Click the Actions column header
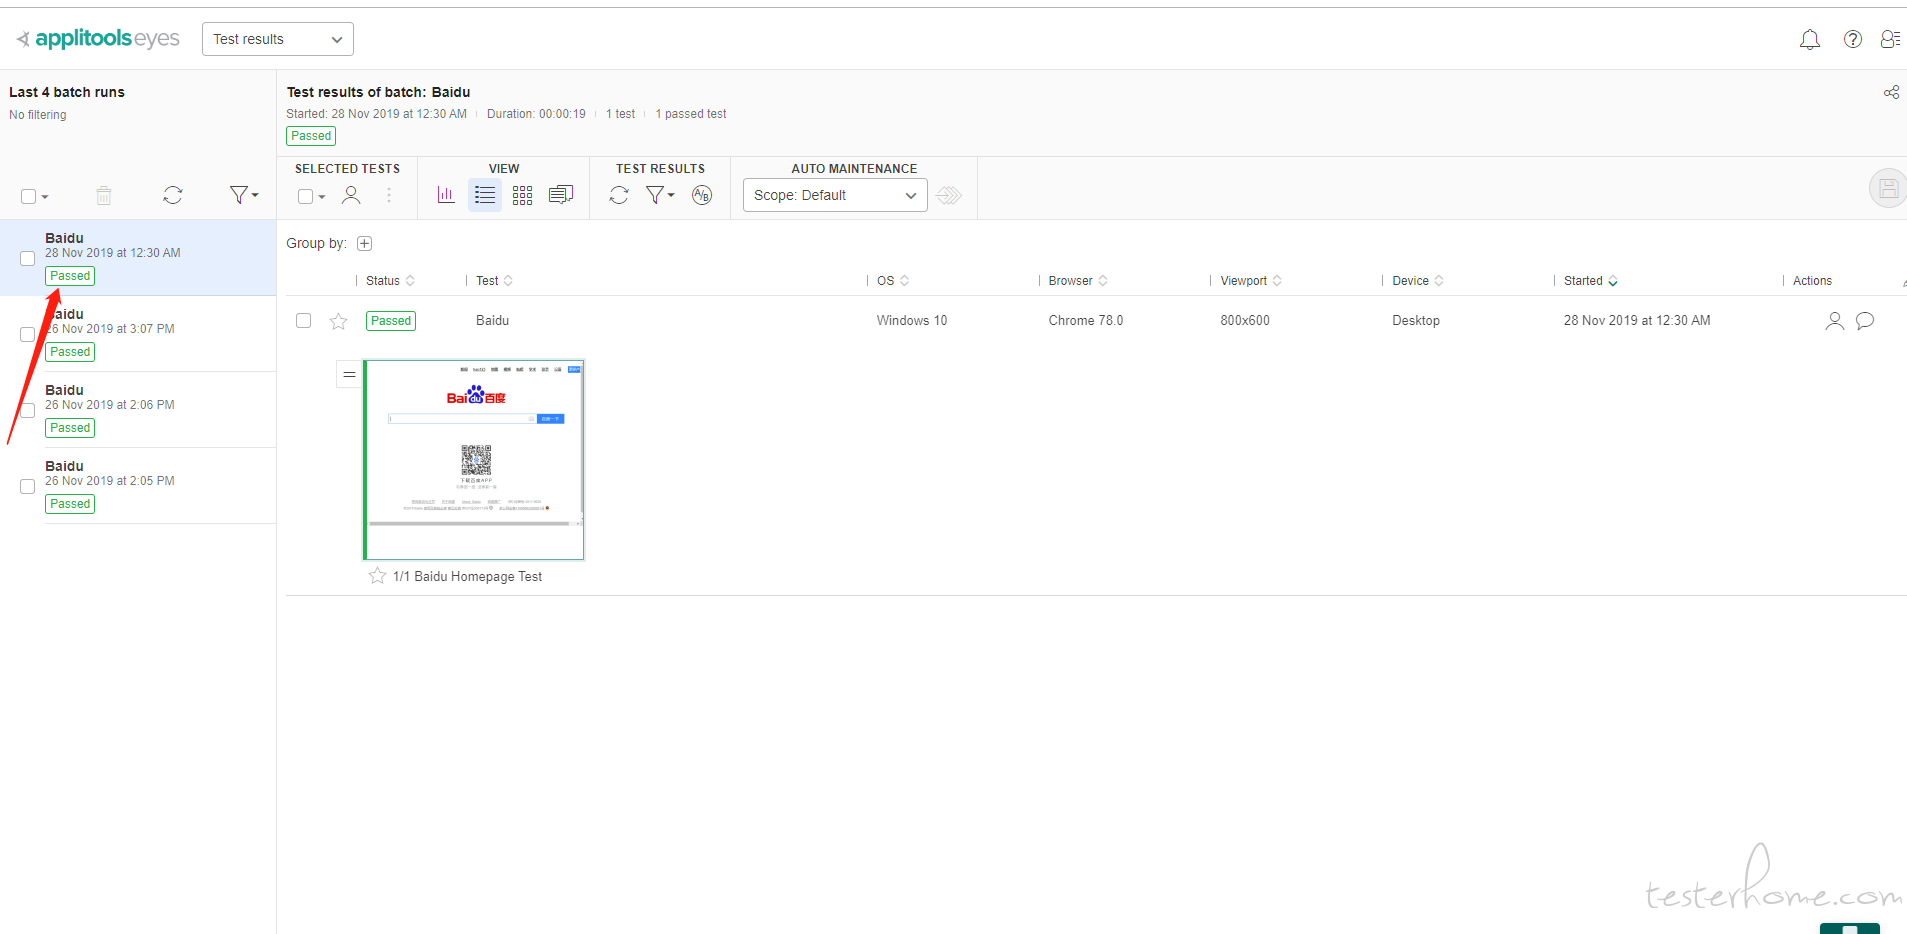 tap(1812, 281)
